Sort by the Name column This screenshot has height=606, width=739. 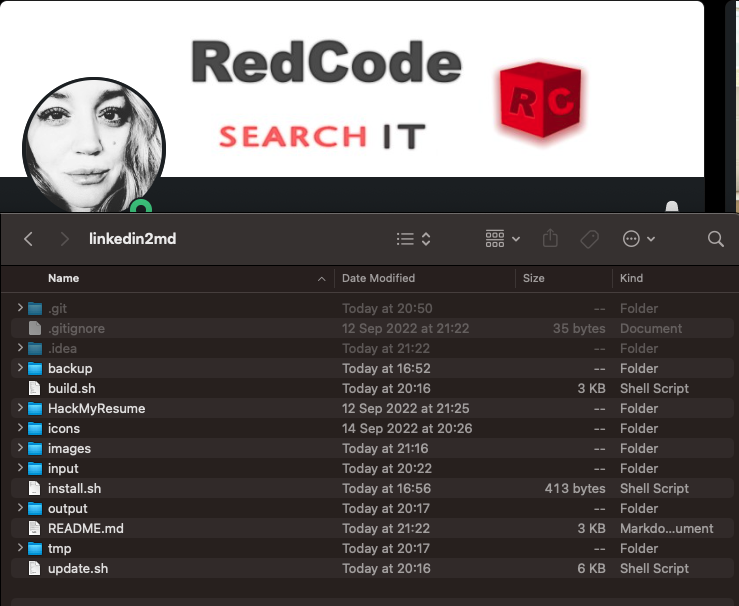click(x=64, y=278)
